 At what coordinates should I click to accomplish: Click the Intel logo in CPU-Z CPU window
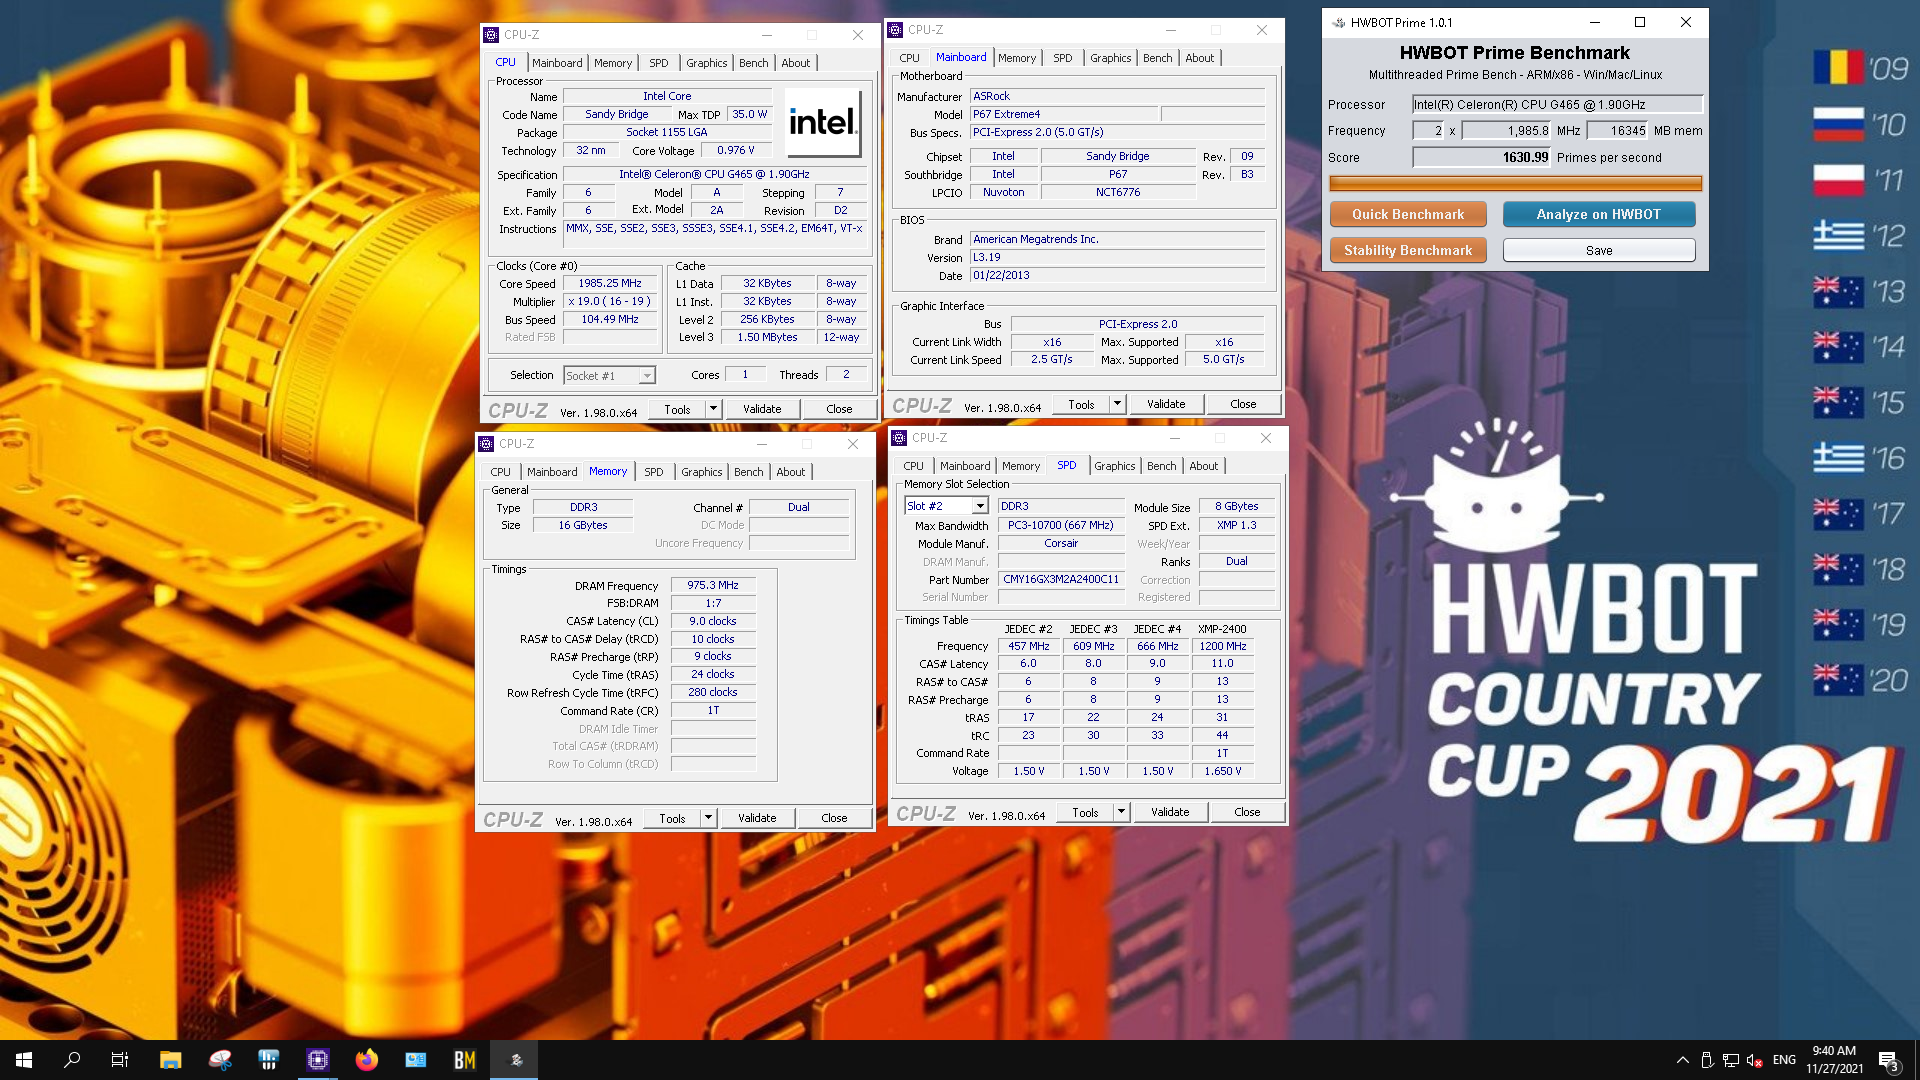(x=823, y=122)
